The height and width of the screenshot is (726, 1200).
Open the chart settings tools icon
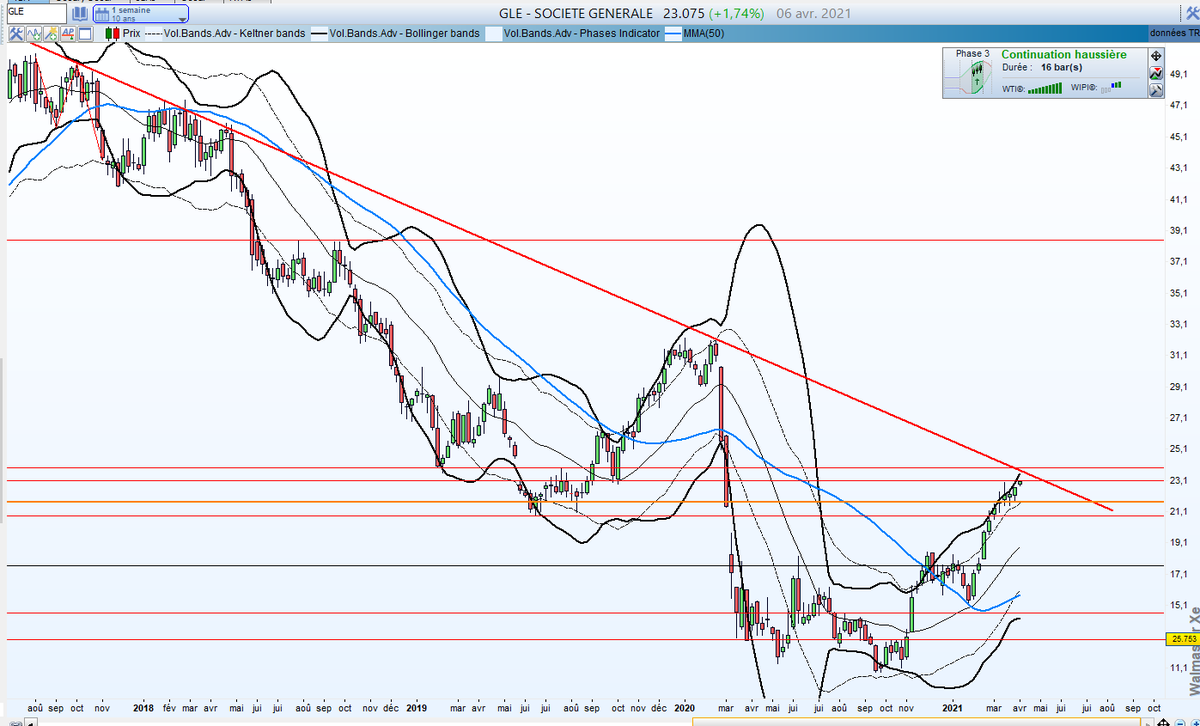coord(15,33)
